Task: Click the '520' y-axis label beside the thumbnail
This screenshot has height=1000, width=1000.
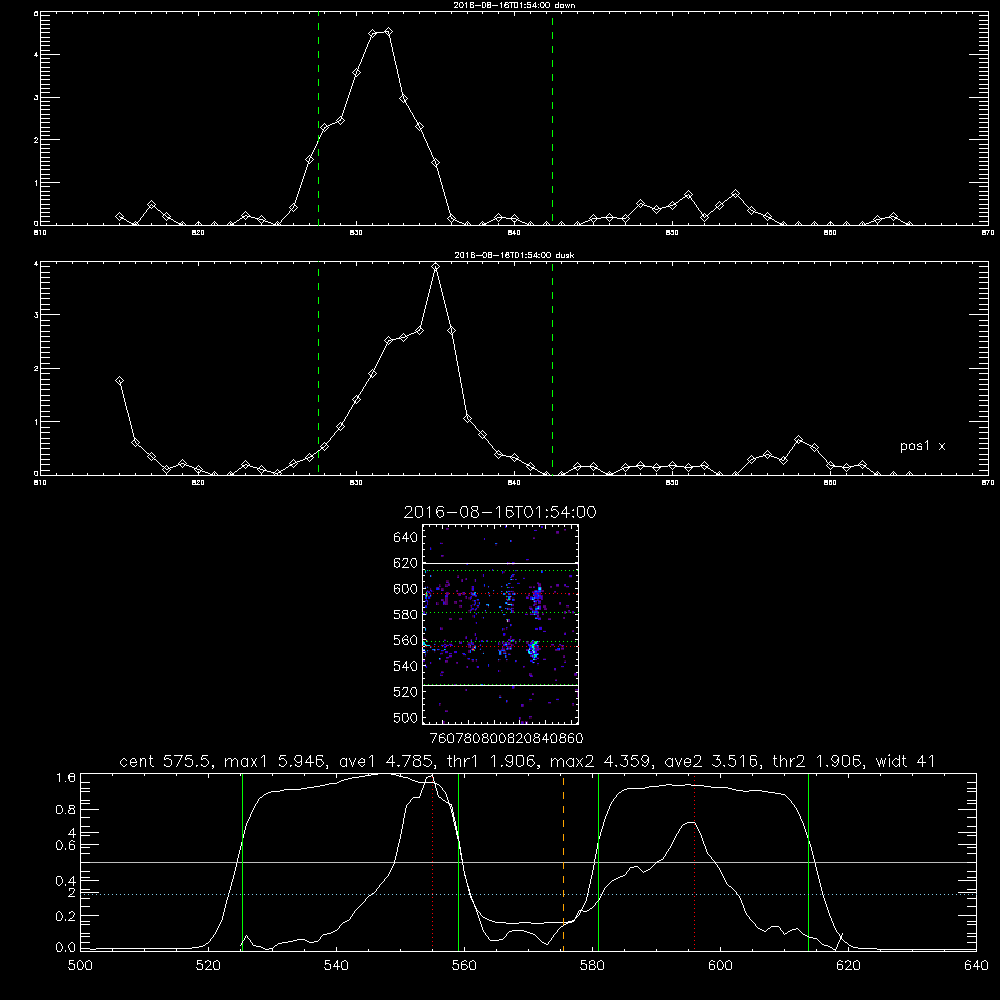Action: 406,692
